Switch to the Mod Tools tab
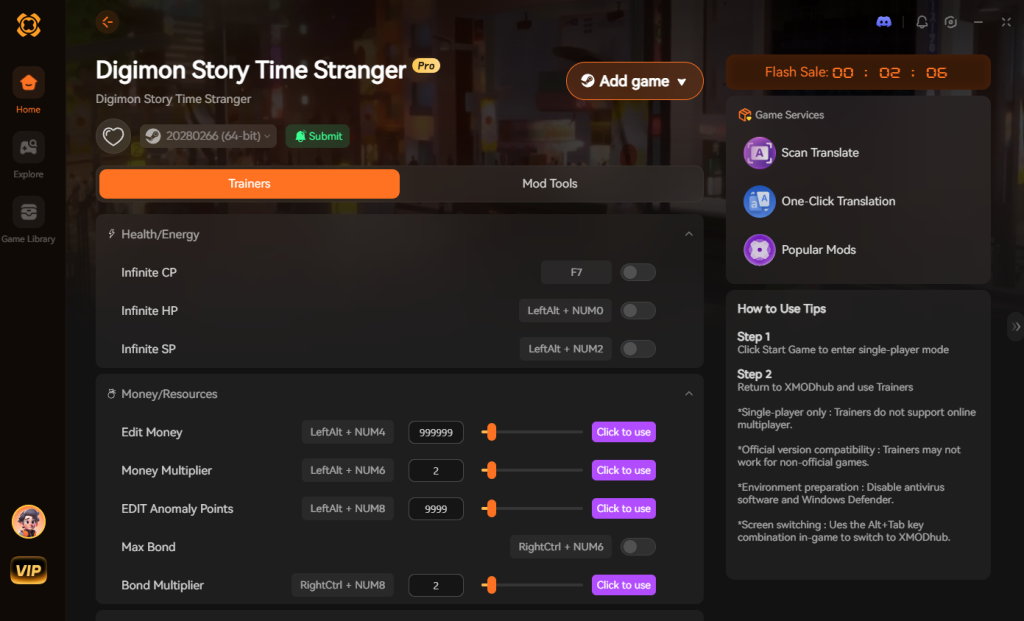Viewport: 1024px width, 621px height. coord(550,183)
